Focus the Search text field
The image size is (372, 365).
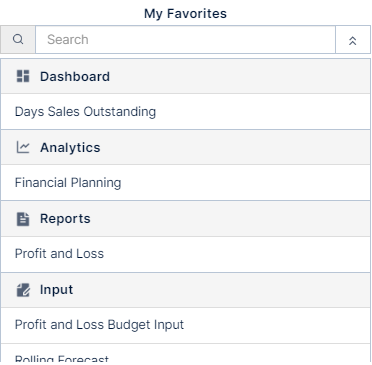click(185, 40)
